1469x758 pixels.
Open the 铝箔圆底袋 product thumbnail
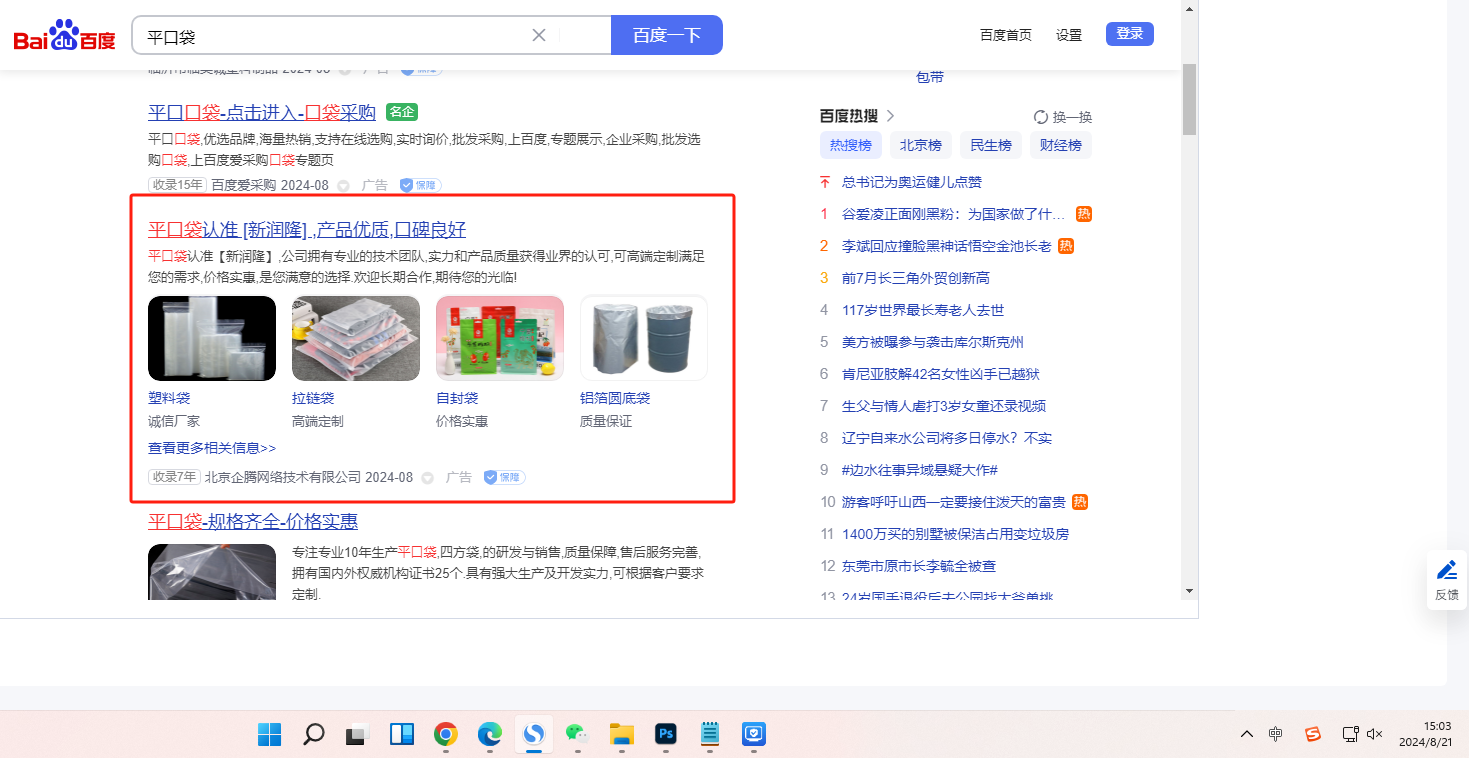click(x=644, y=338)
